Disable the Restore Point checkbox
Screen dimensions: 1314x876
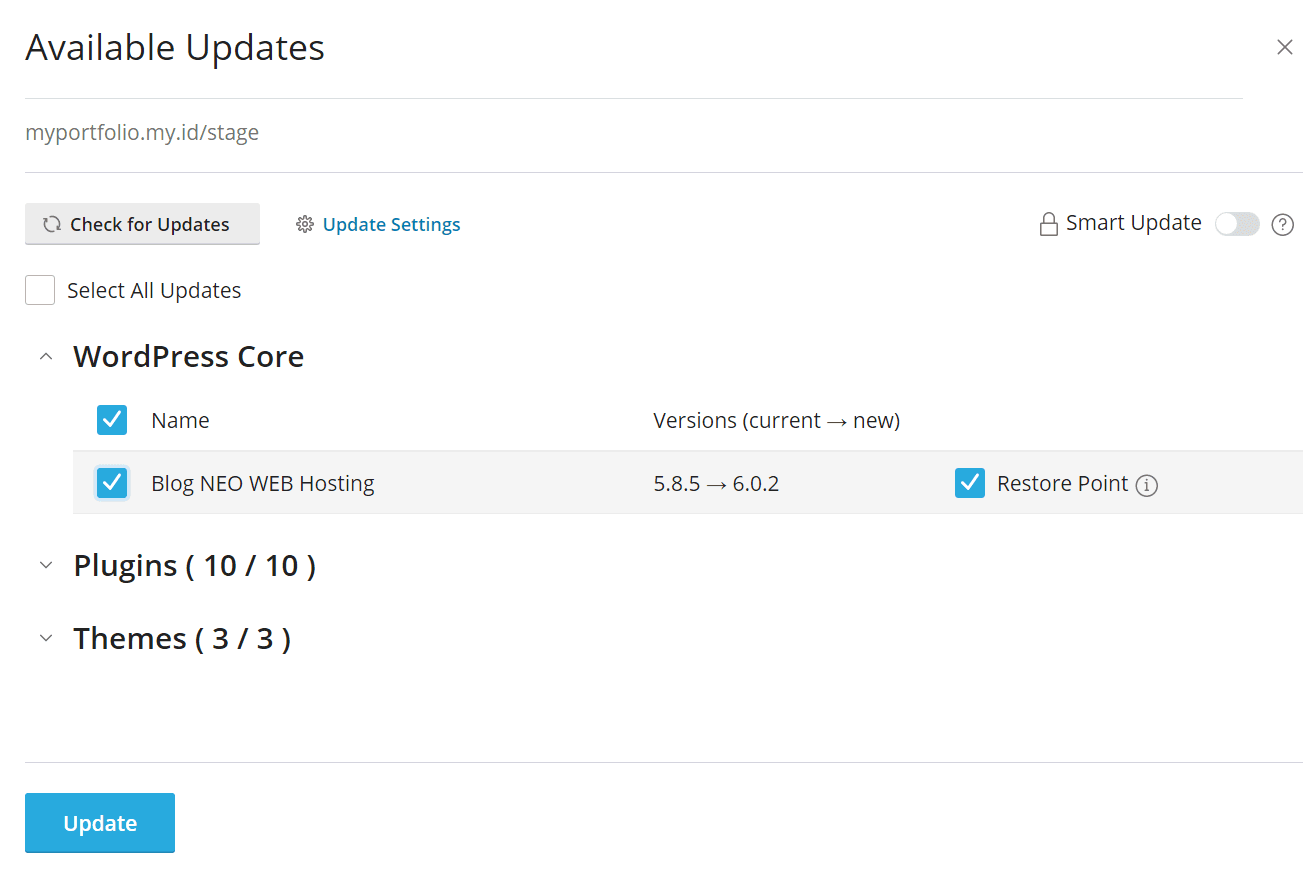click(x=969, y=483)
